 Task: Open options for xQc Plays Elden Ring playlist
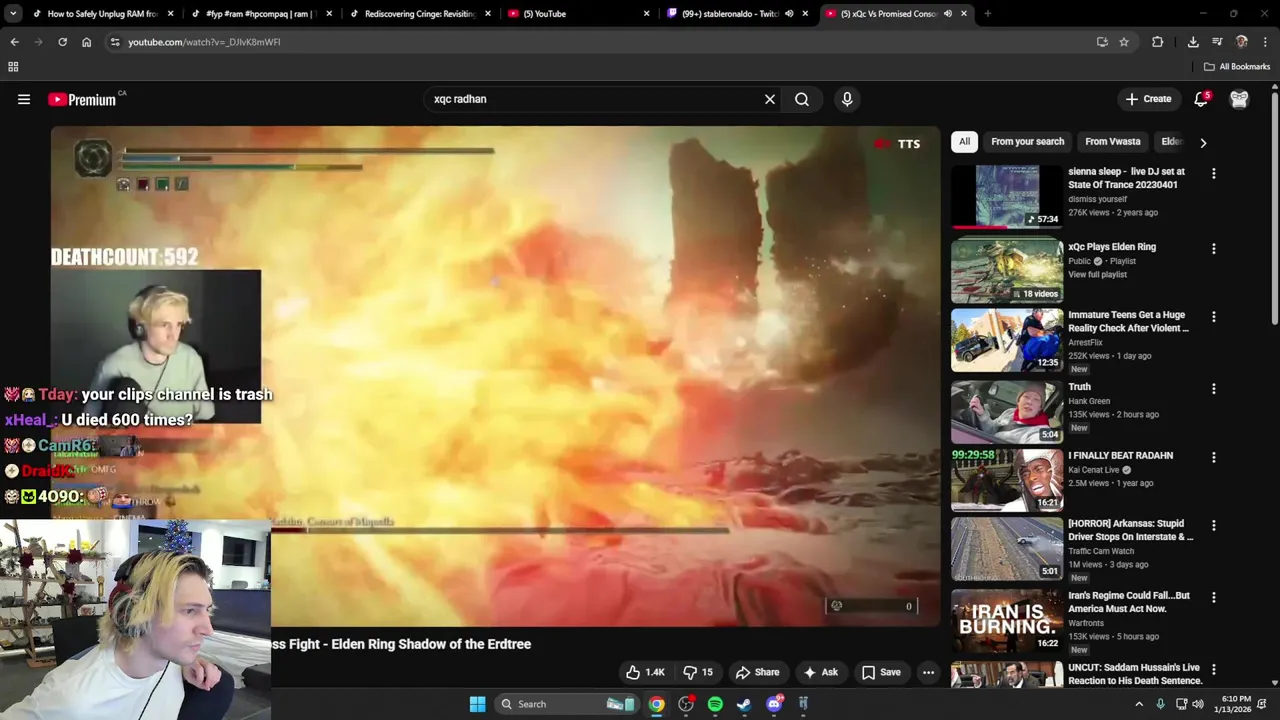point(1214,248)
